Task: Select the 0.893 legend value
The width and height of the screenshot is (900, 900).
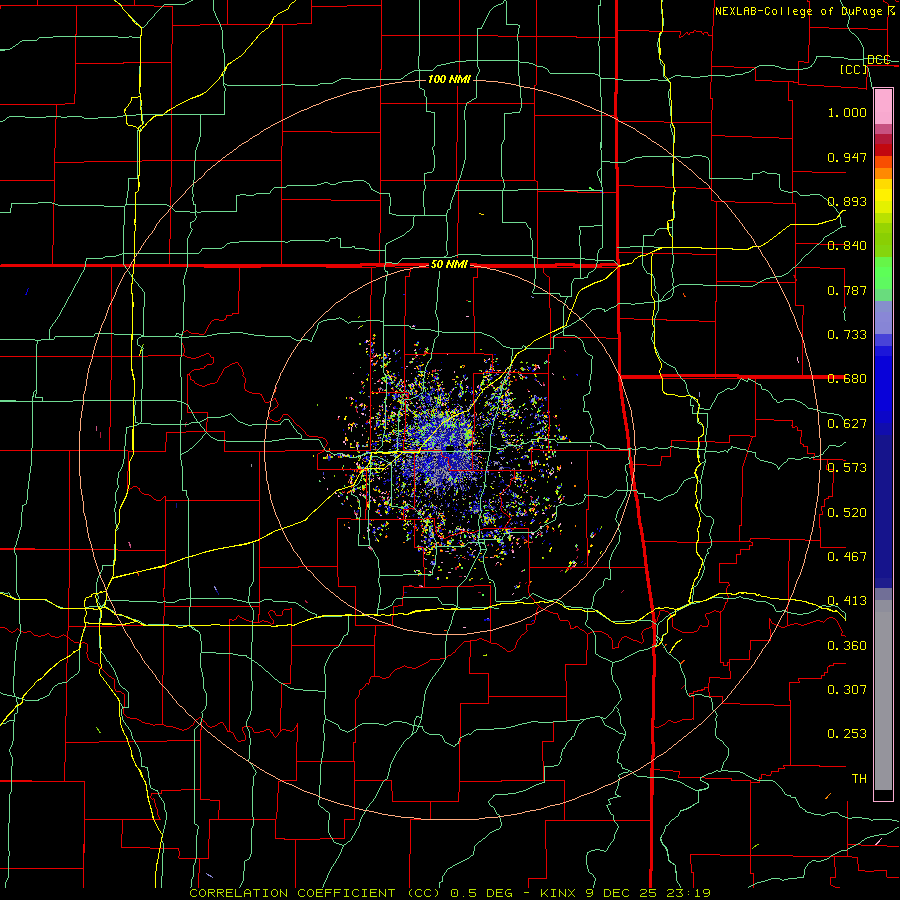Action: coord(847,201)
